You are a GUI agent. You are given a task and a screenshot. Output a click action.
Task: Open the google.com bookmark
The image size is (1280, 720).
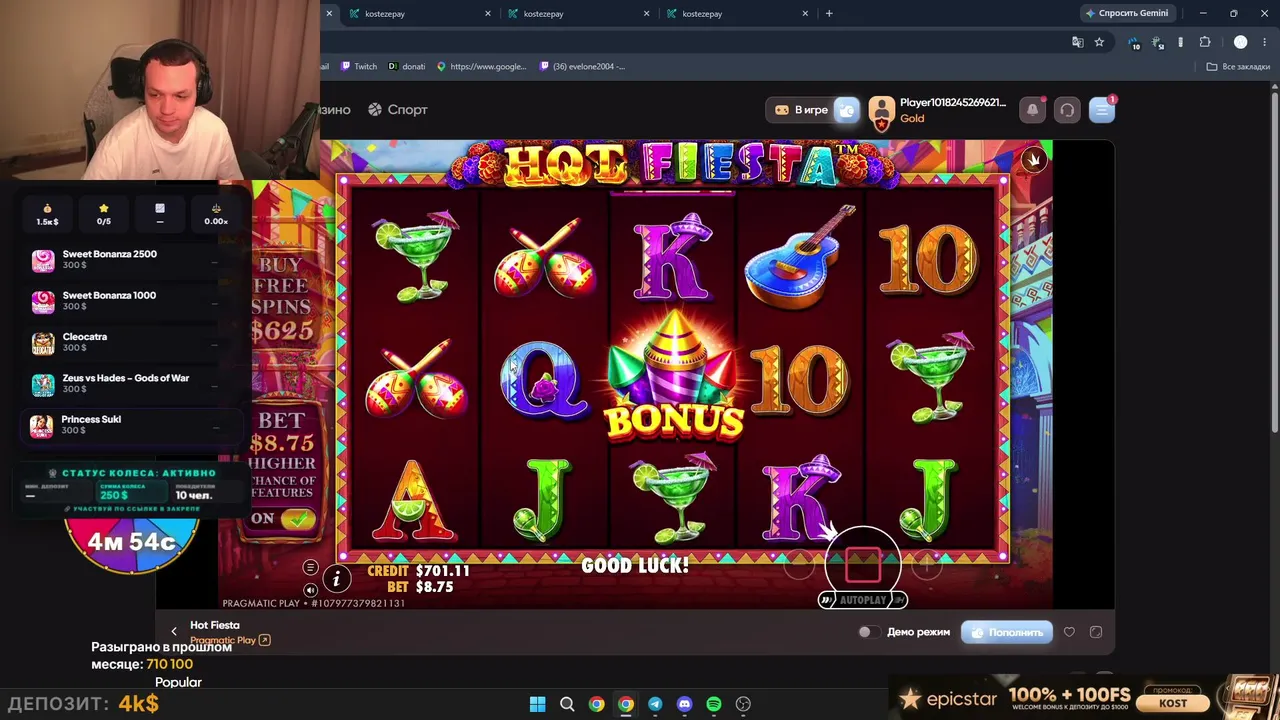click(481, 67)
